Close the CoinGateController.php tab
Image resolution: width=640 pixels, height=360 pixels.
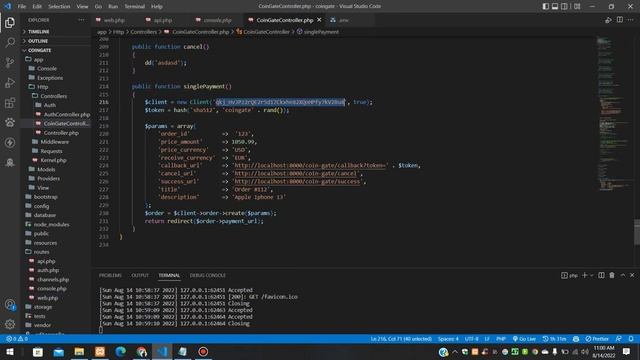[319, 20]
